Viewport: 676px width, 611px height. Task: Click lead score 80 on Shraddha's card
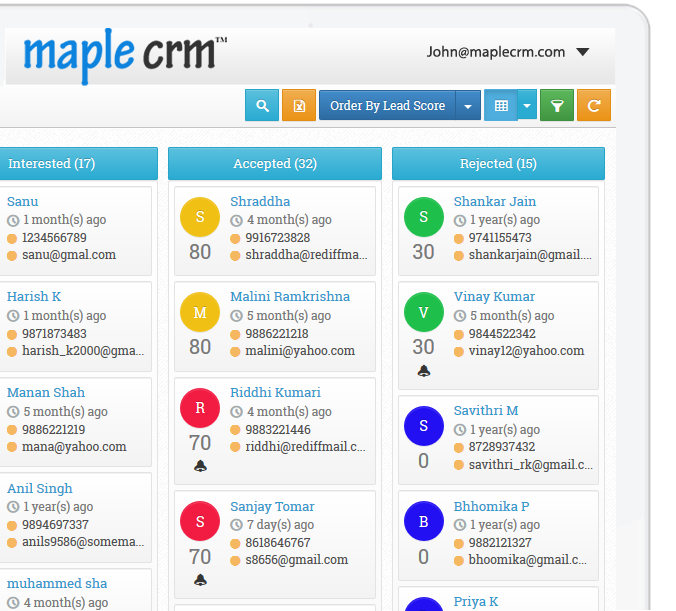[x=200, y=252]
